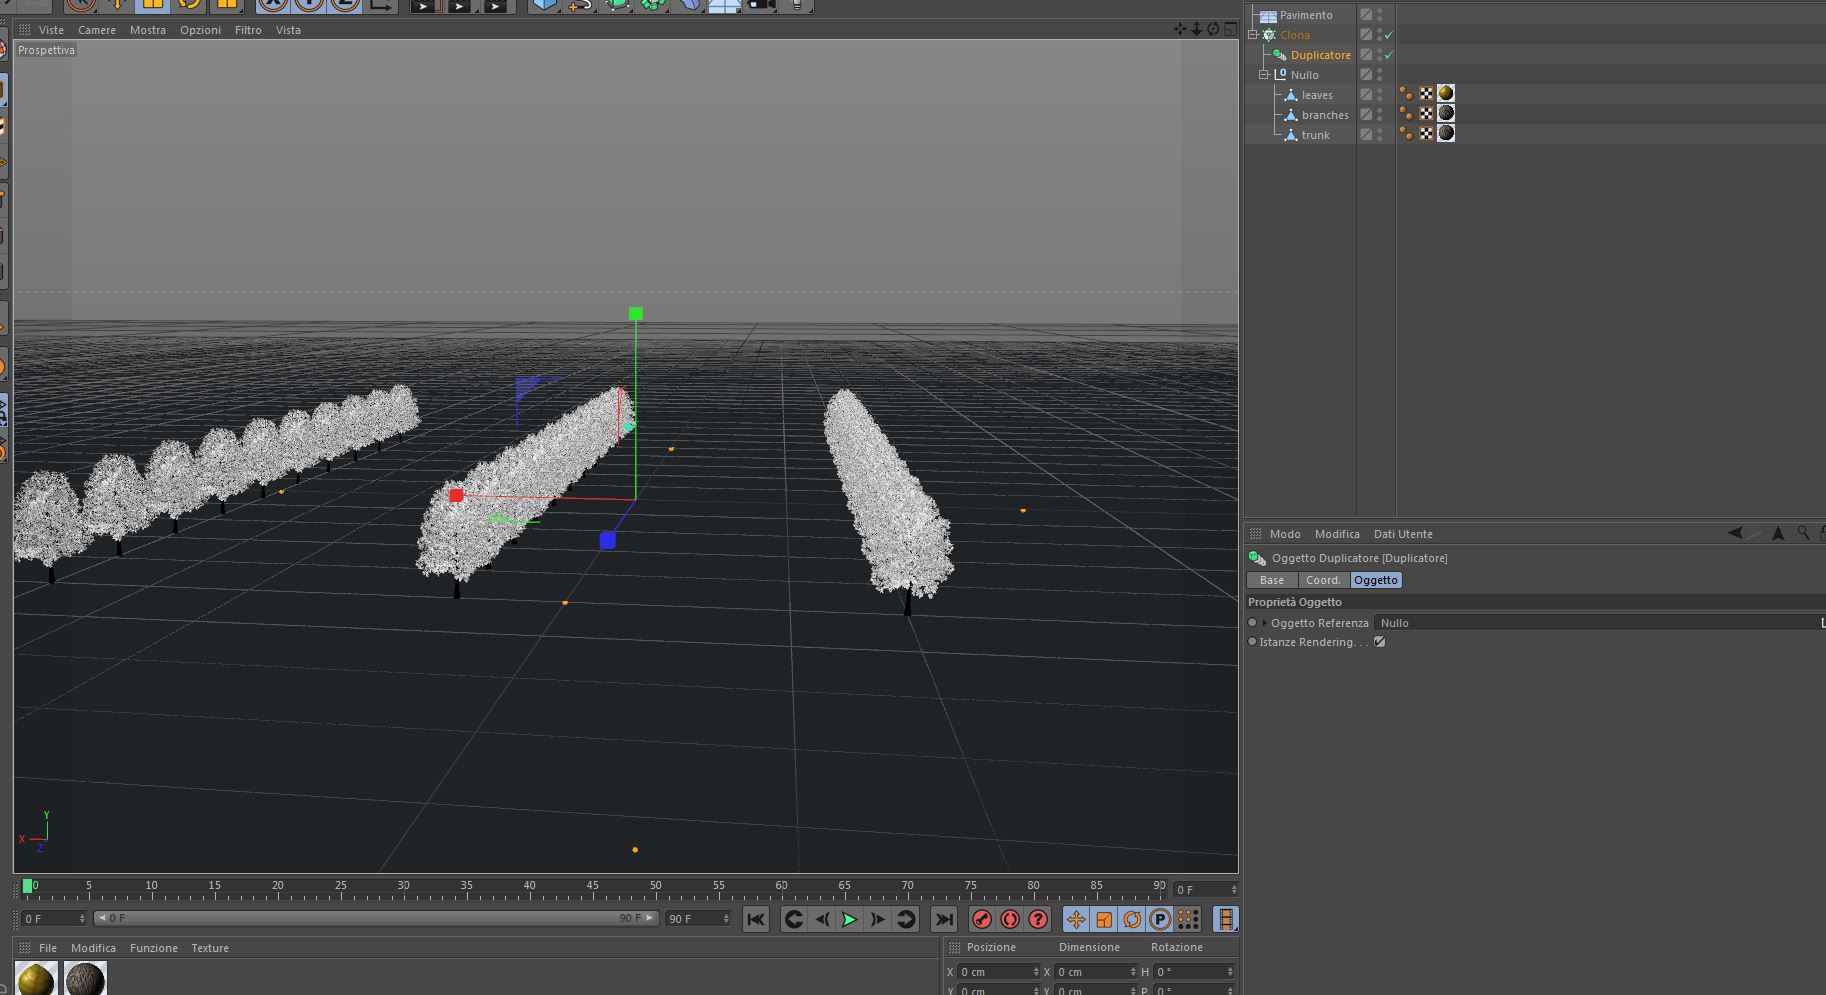Screen dimensions: 1826x995
Task: Toggle position keyframe recording
Action: [x=1076, y=919]
